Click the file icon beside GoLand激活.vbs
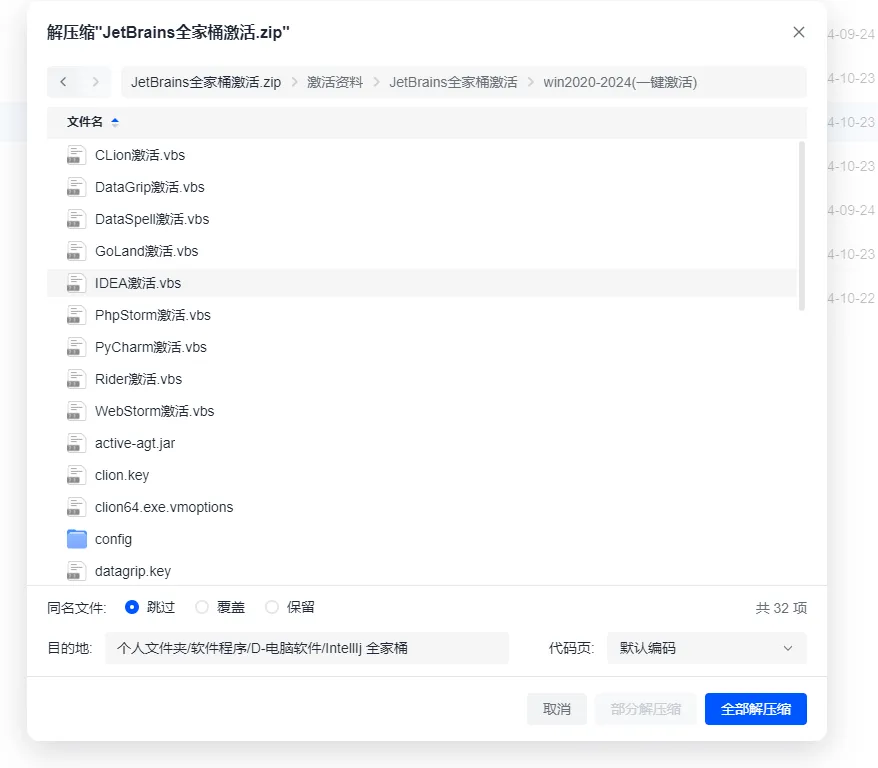The height and width of the screenshot is (768, 878). pyautogui.click(x=76, y=251)
